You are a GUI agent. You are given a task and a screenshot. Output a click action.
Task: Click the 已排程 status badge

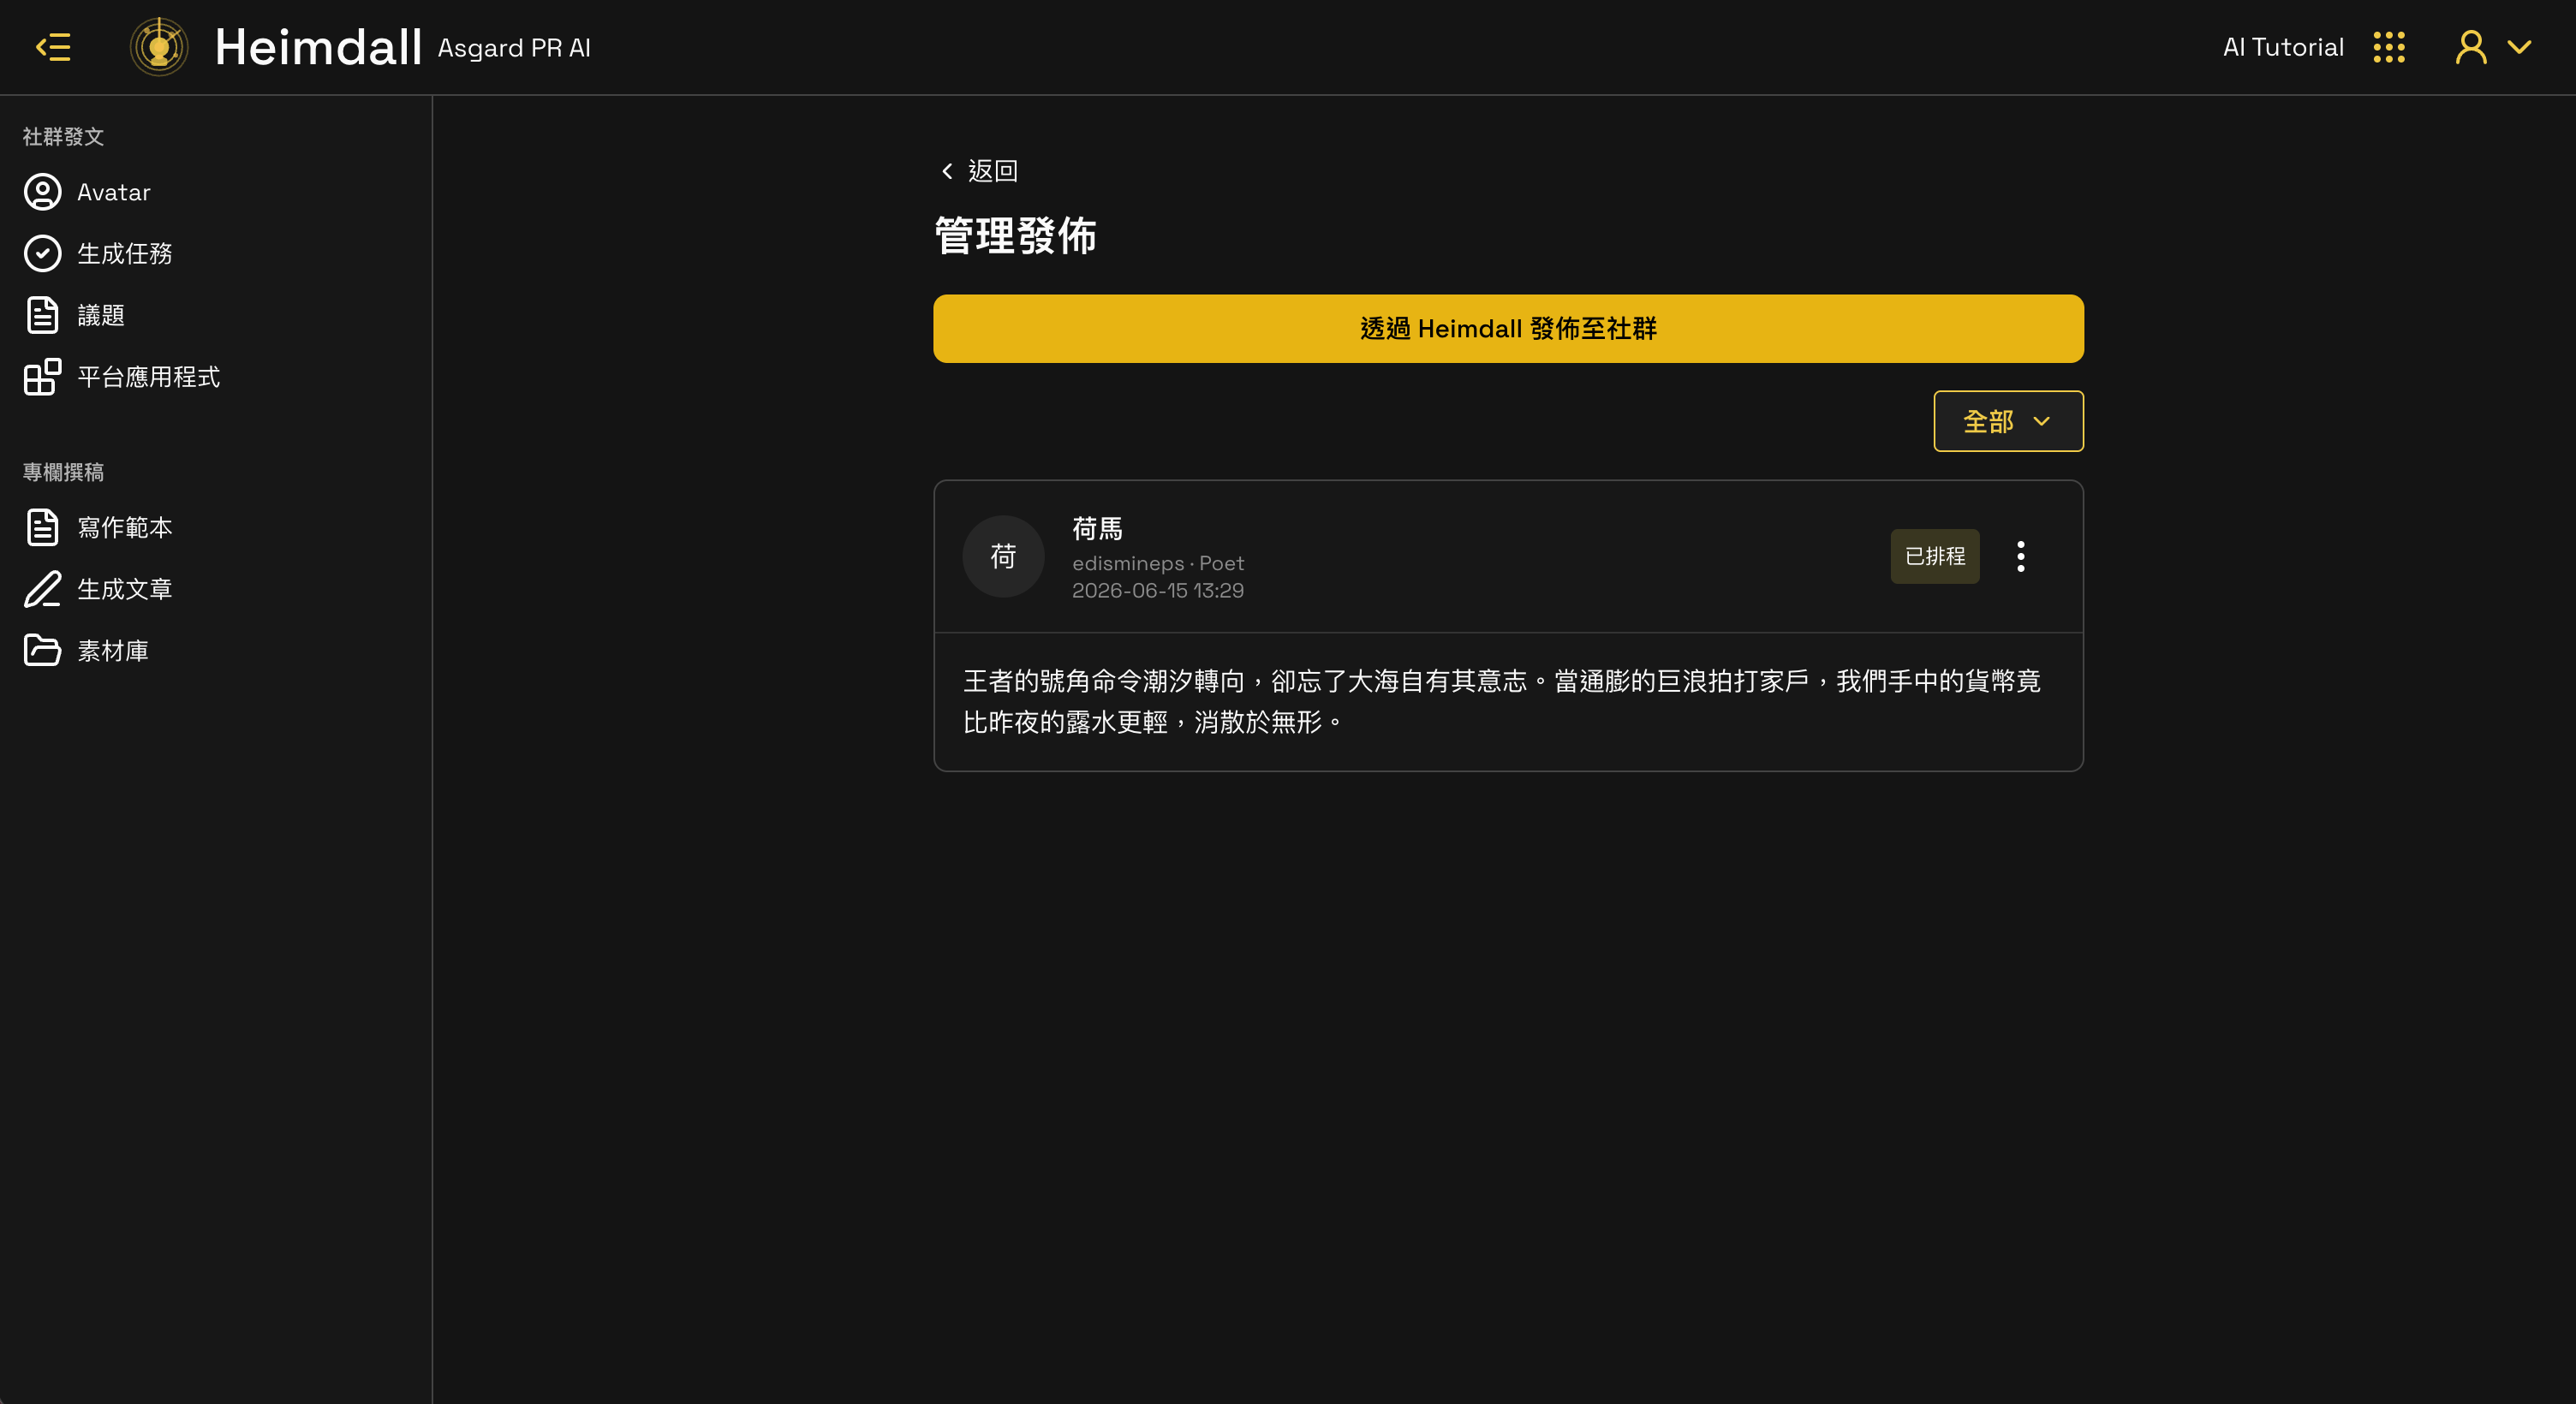pyautogui.click(x=1934, y=556)
